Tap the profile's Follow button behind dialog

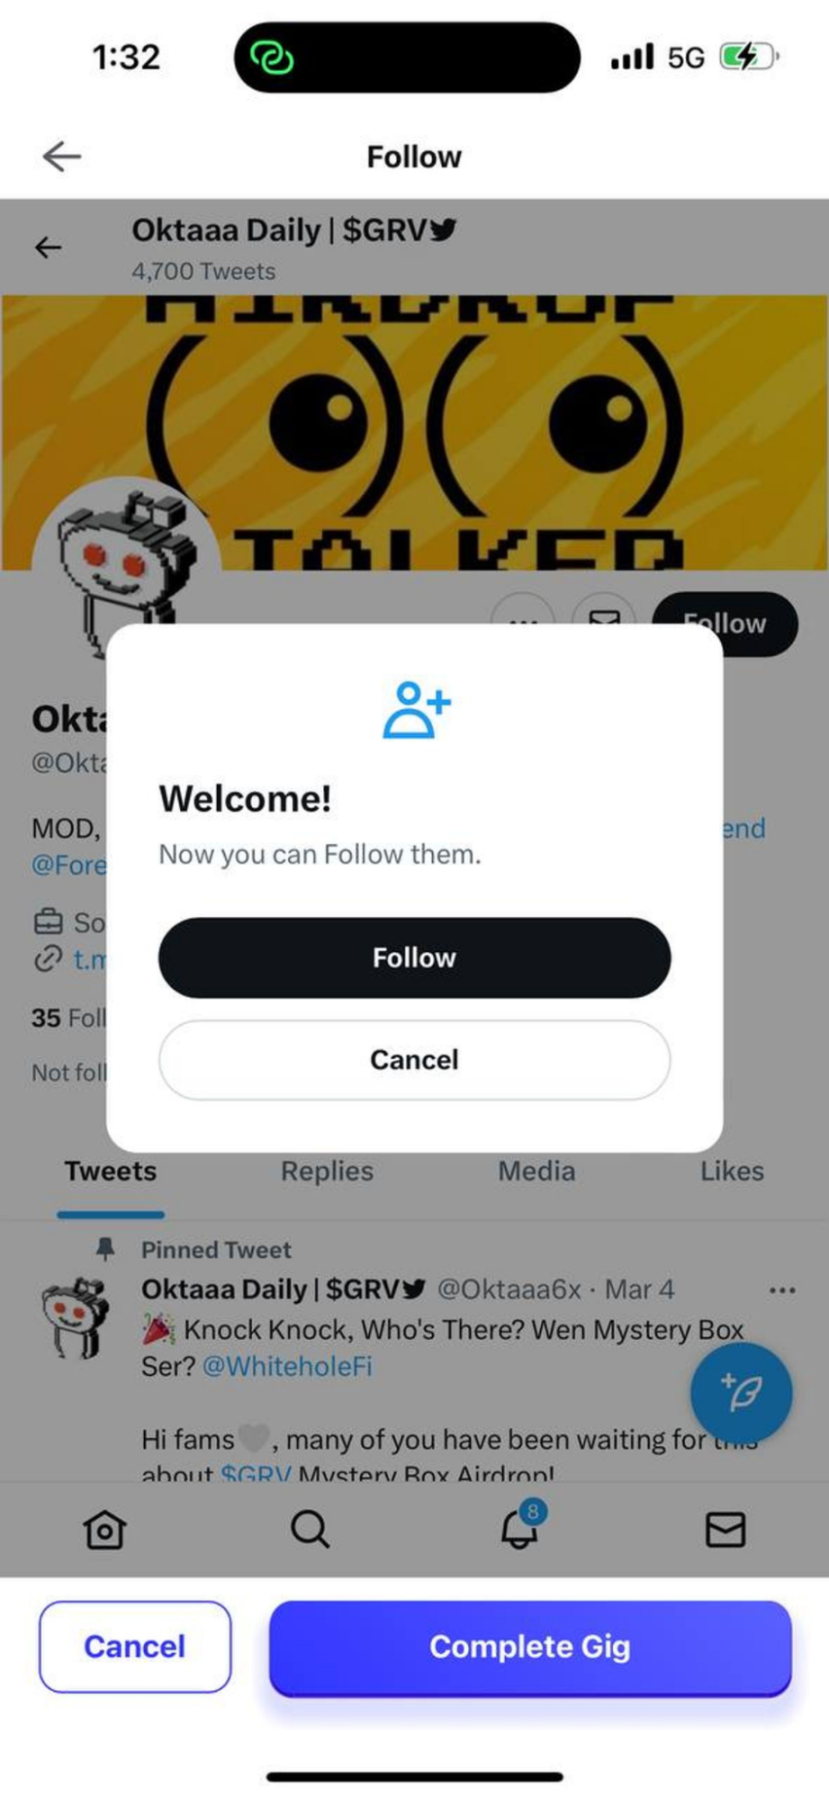coord(726,624)
